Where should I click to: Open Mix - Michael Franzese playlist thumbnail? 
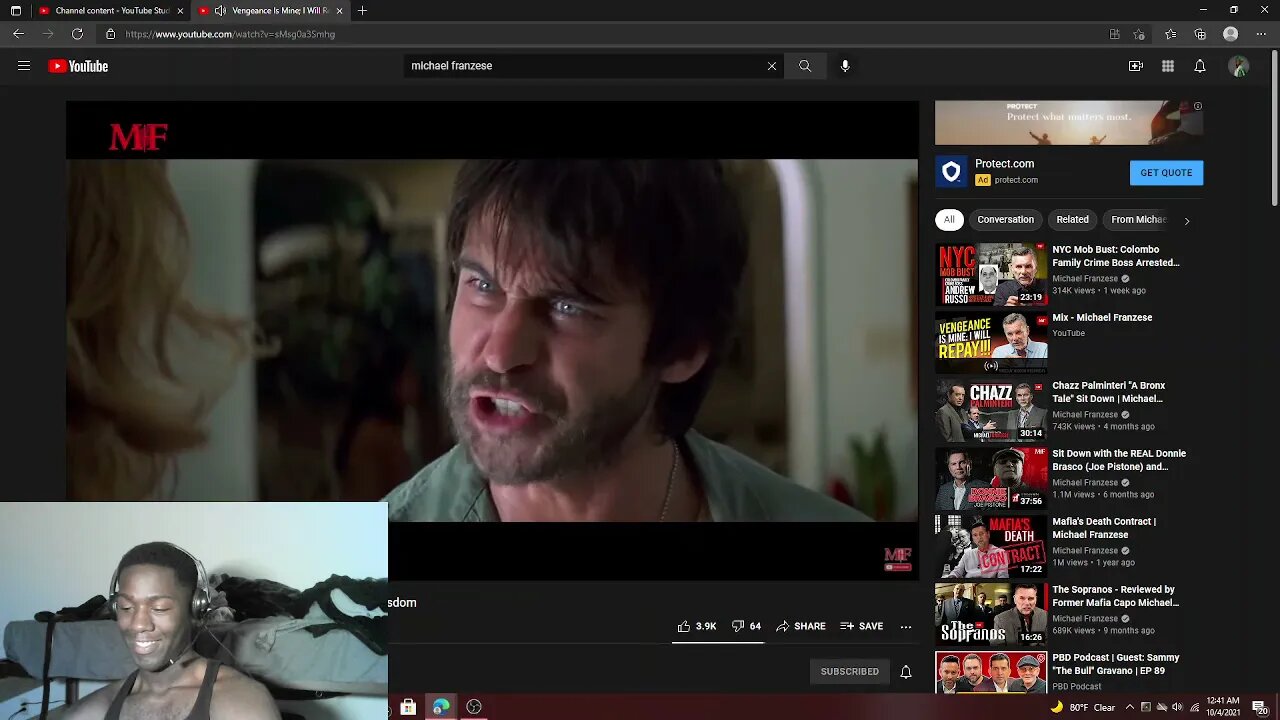(x=991, y=342)
